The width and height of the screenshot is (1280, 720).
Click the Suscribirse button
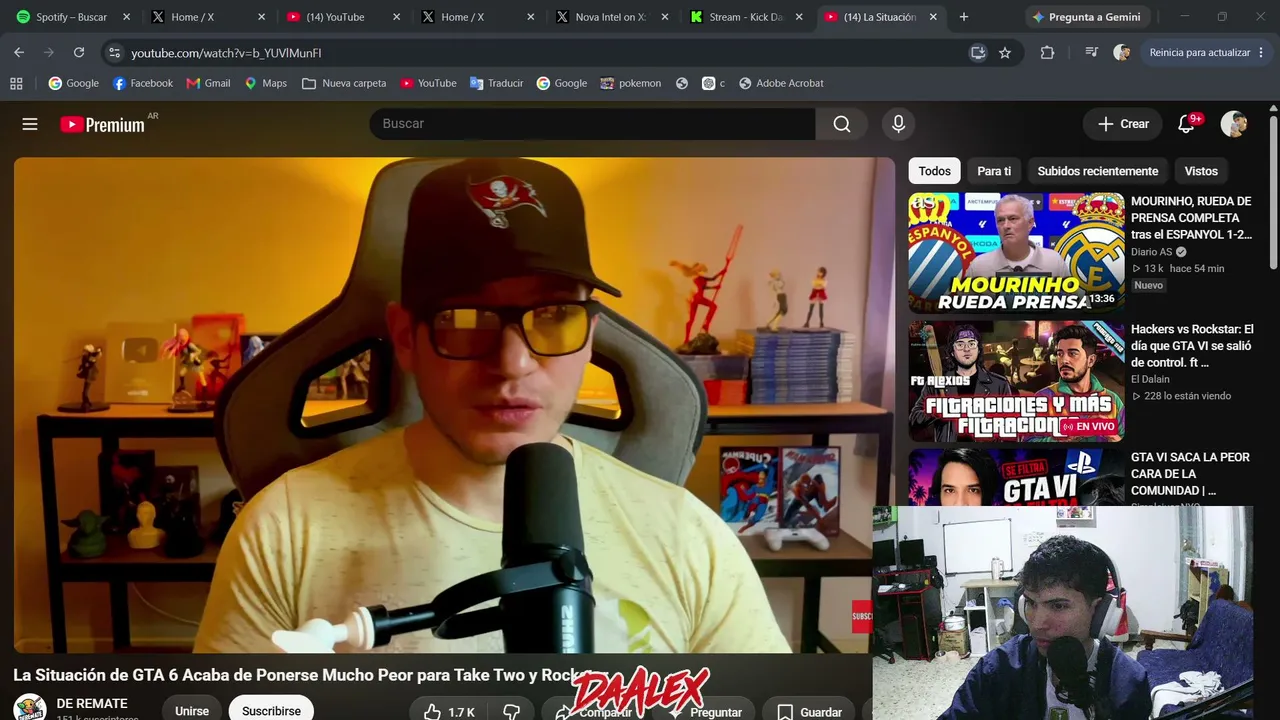click(x=271, y=708)
